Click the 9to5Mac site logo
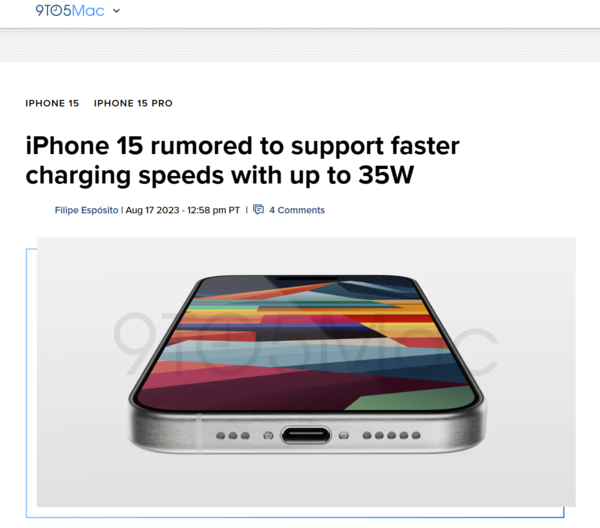Image resolution: width=600 pixels, height=528 pixels. point(70,11)
